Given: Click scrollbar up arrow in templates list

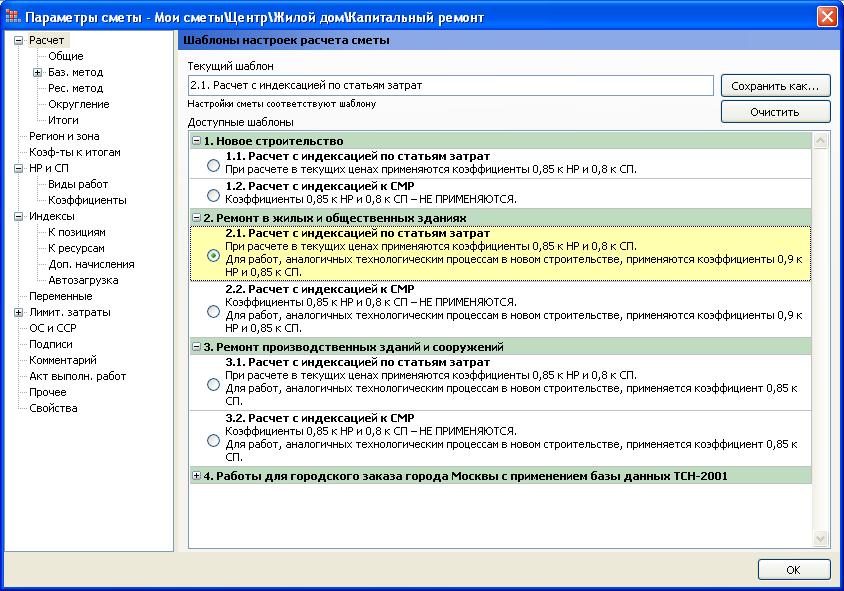Looking at the screenshot, I should [x=820, y=141].
